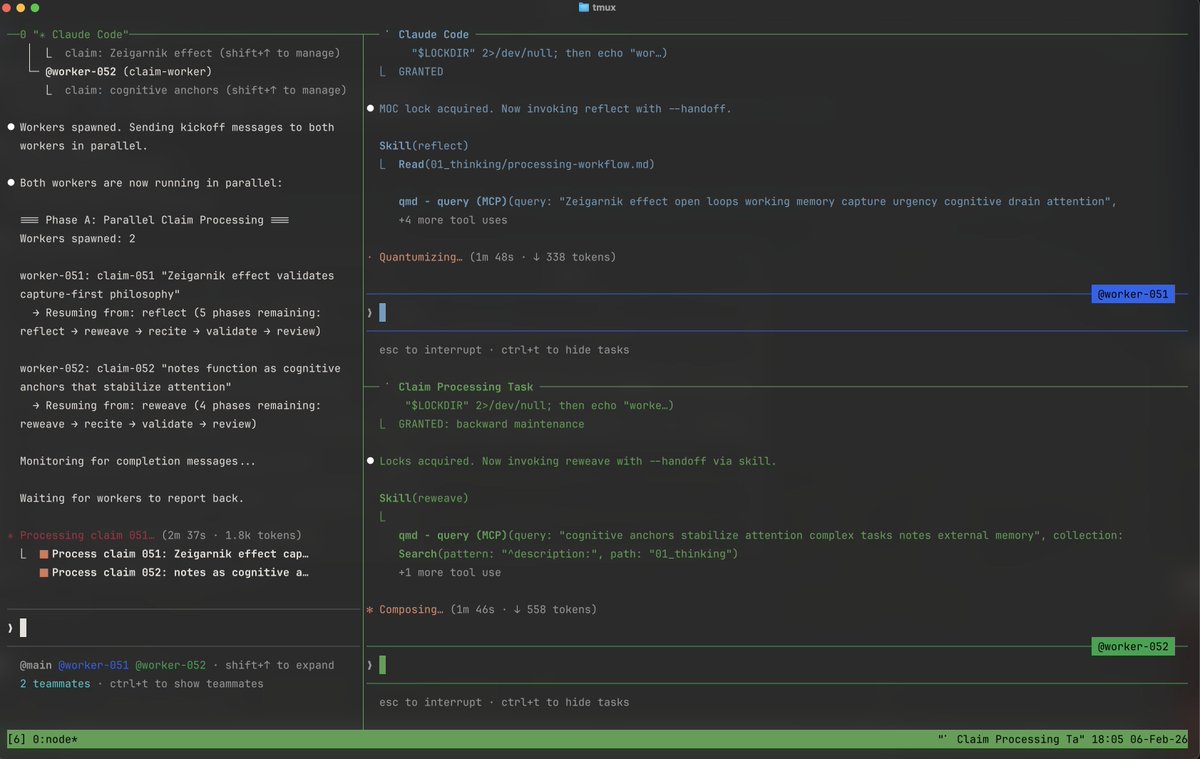1200x759 pixels.
Task: Click the '2 teammates' label
Action: click(x=55, y=684)
